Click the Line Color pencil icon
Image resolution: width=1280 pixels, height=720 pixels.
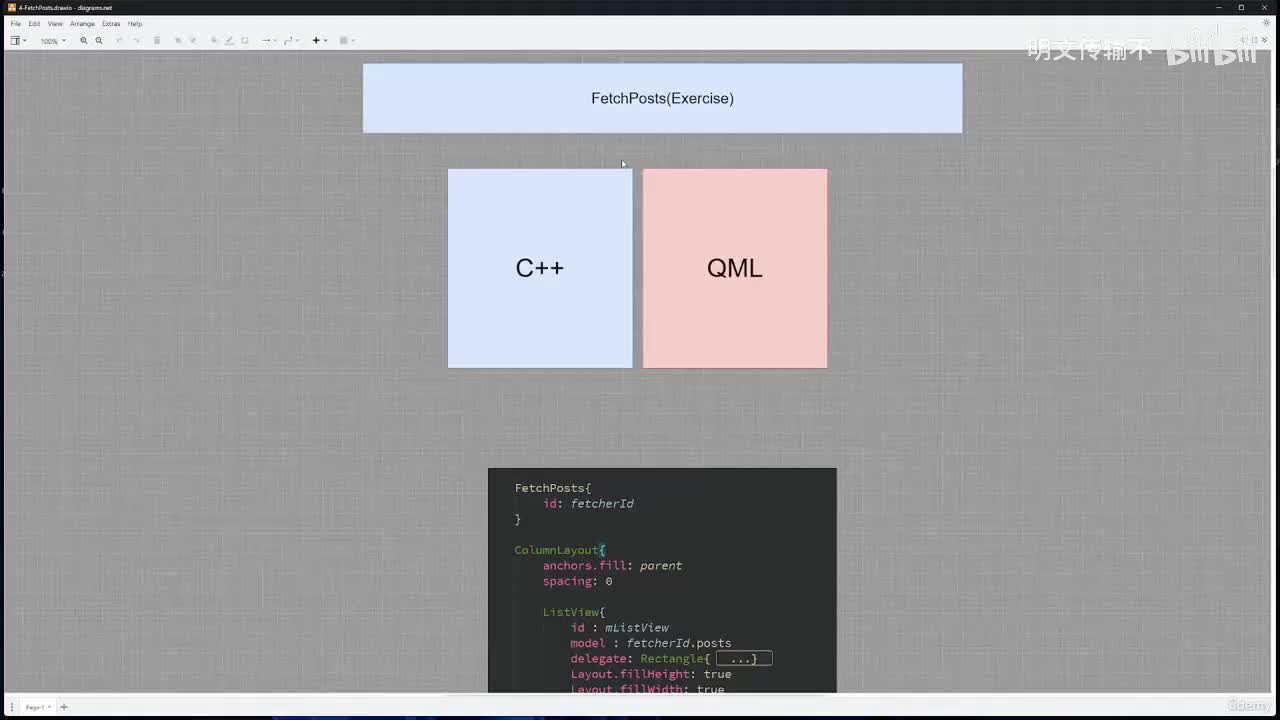pos(229,41)
